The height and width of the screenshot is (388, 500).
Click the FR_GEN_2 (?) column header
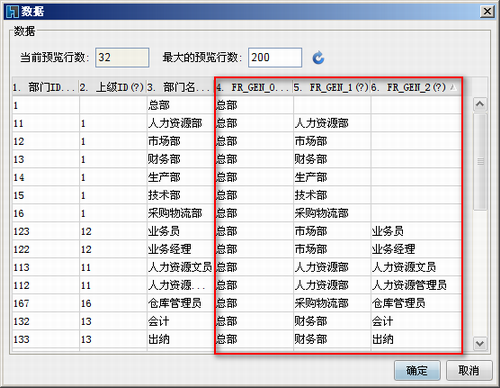click(x=416, y=87)
